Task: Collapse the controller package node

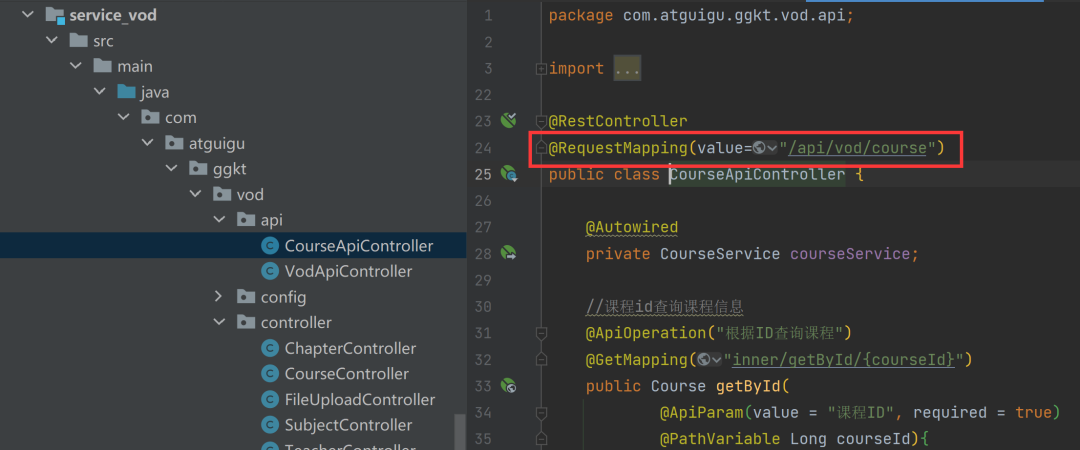Action: [x=220, y=323]
